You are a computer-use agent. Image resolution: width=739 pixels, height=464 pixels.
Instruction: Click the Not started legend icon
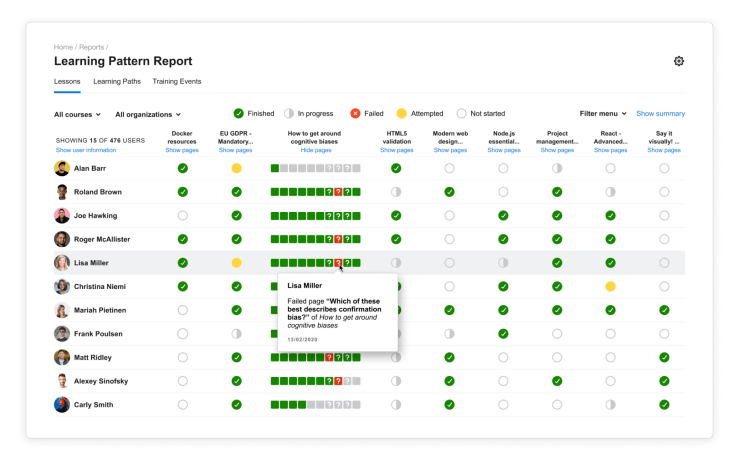pos(461,114)
